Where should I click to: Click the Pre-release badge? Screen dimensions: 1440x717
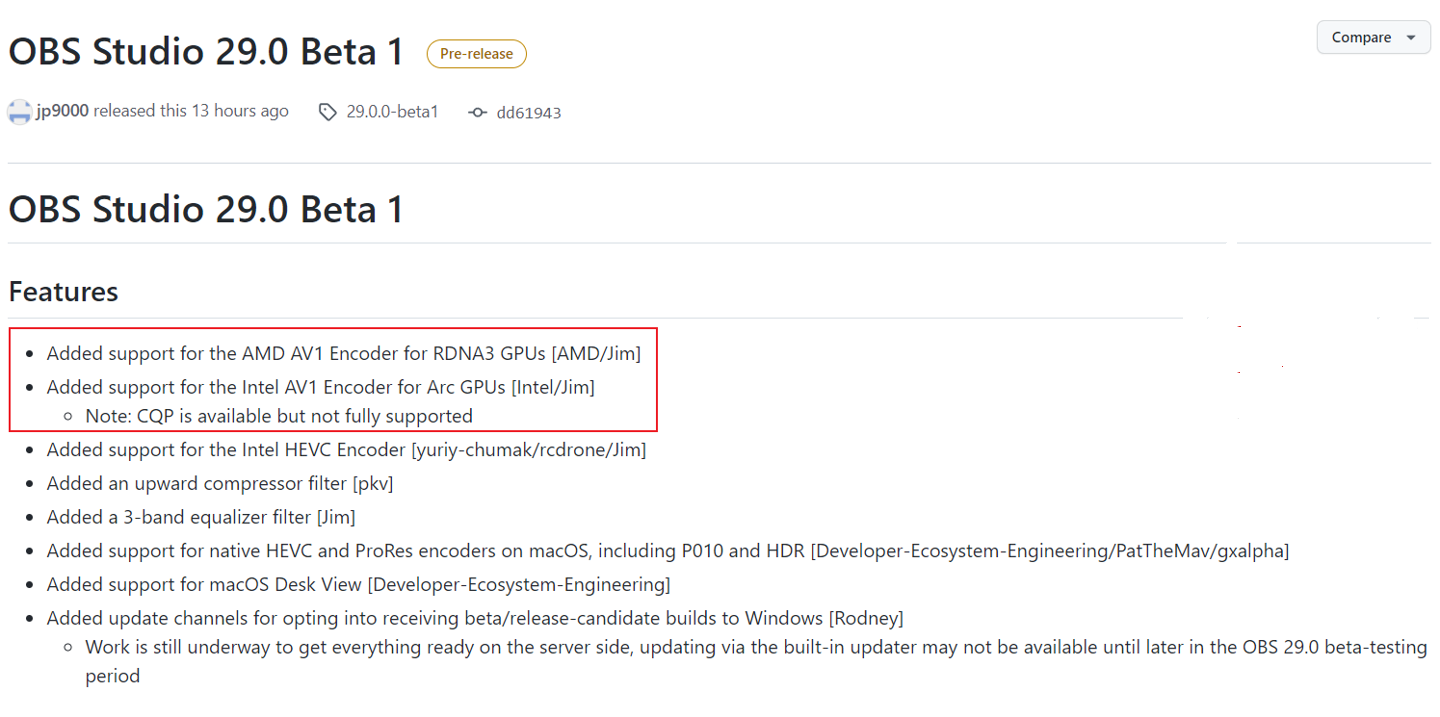click(x=476, y=54)
